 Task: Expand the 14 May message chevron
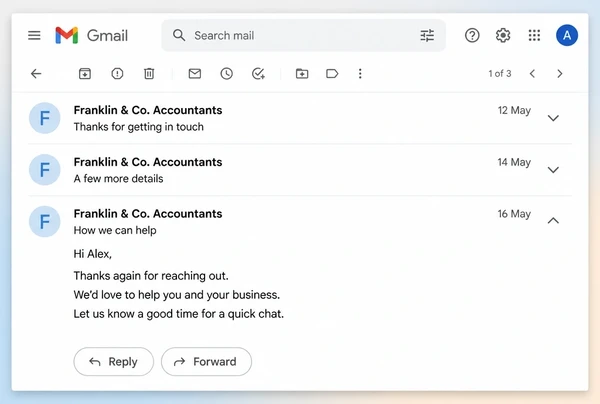[553, 169]
